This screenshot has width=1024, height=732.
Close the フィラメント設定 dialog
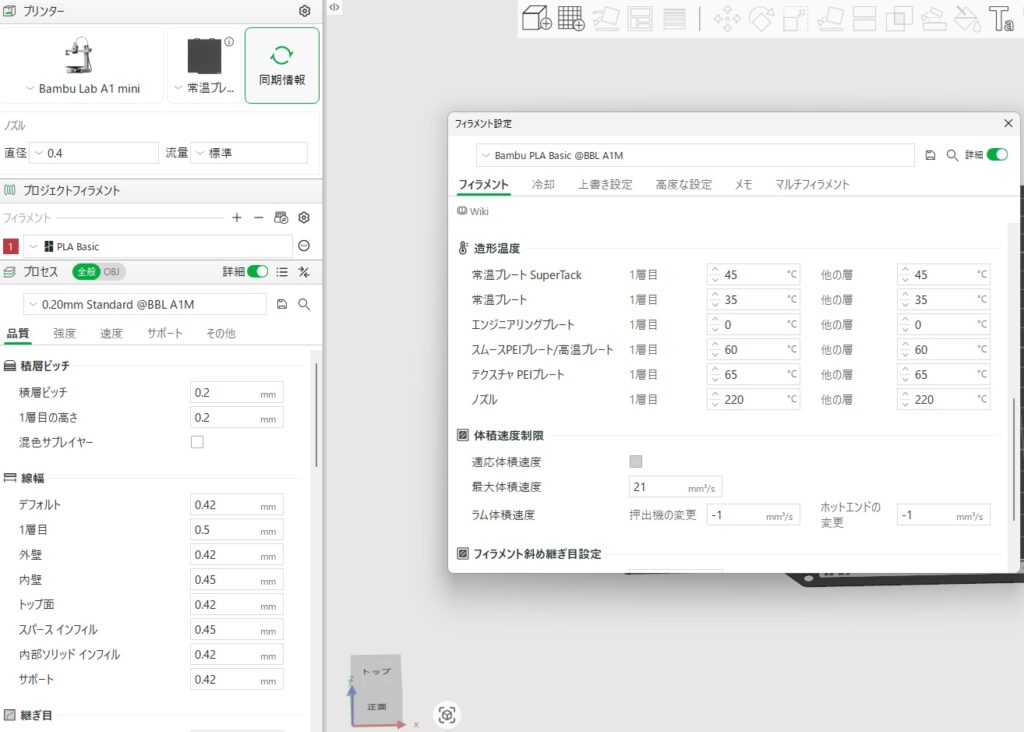click(x=1008, y=123)
